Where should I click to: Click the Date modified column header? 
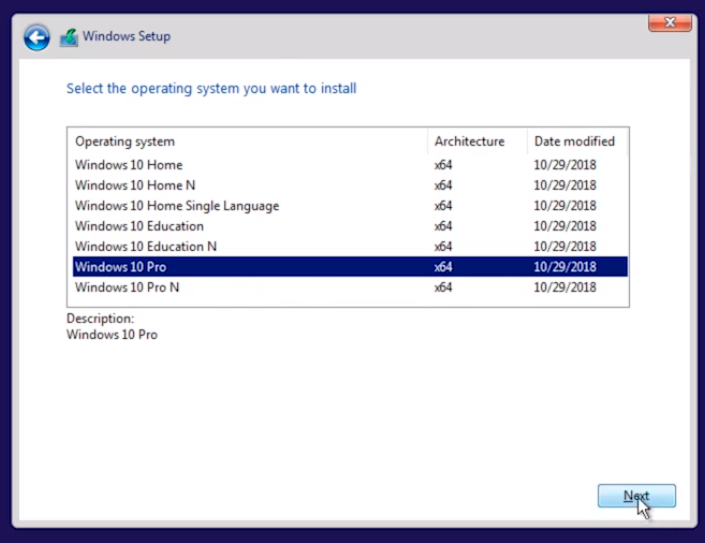click(x=574, y=142)
